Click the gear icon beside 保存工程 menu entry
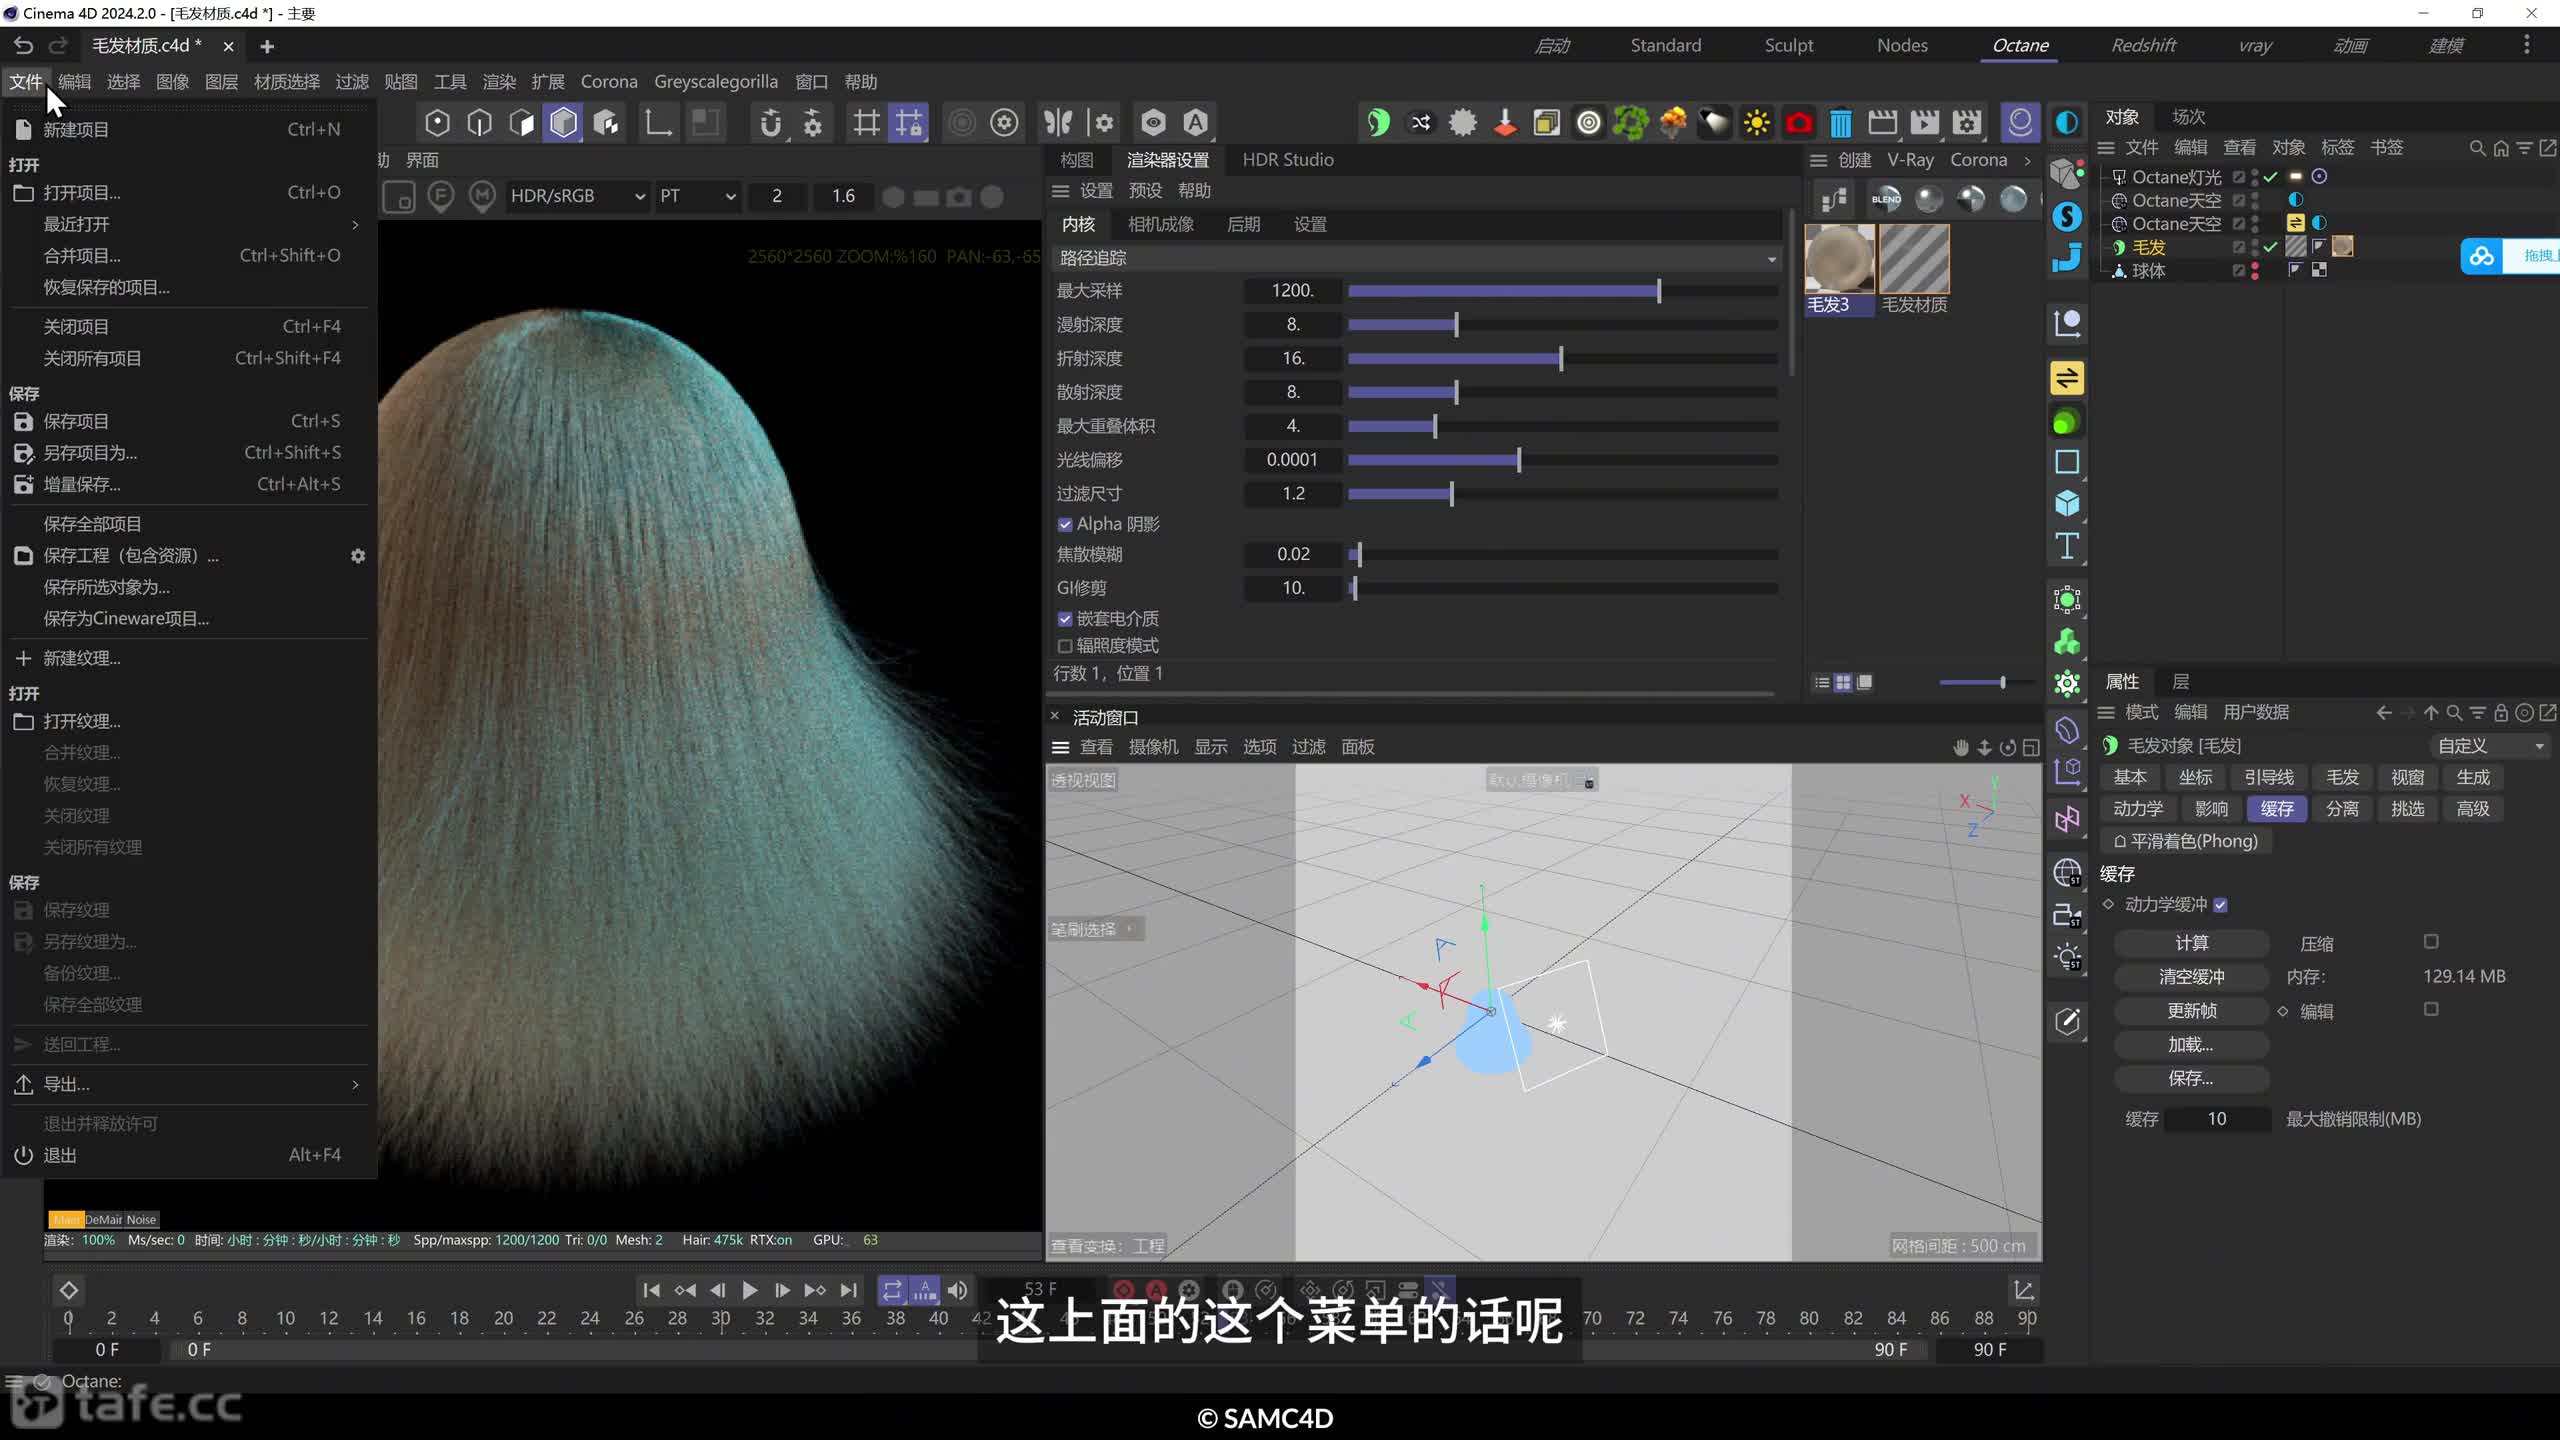 [358, 556]
